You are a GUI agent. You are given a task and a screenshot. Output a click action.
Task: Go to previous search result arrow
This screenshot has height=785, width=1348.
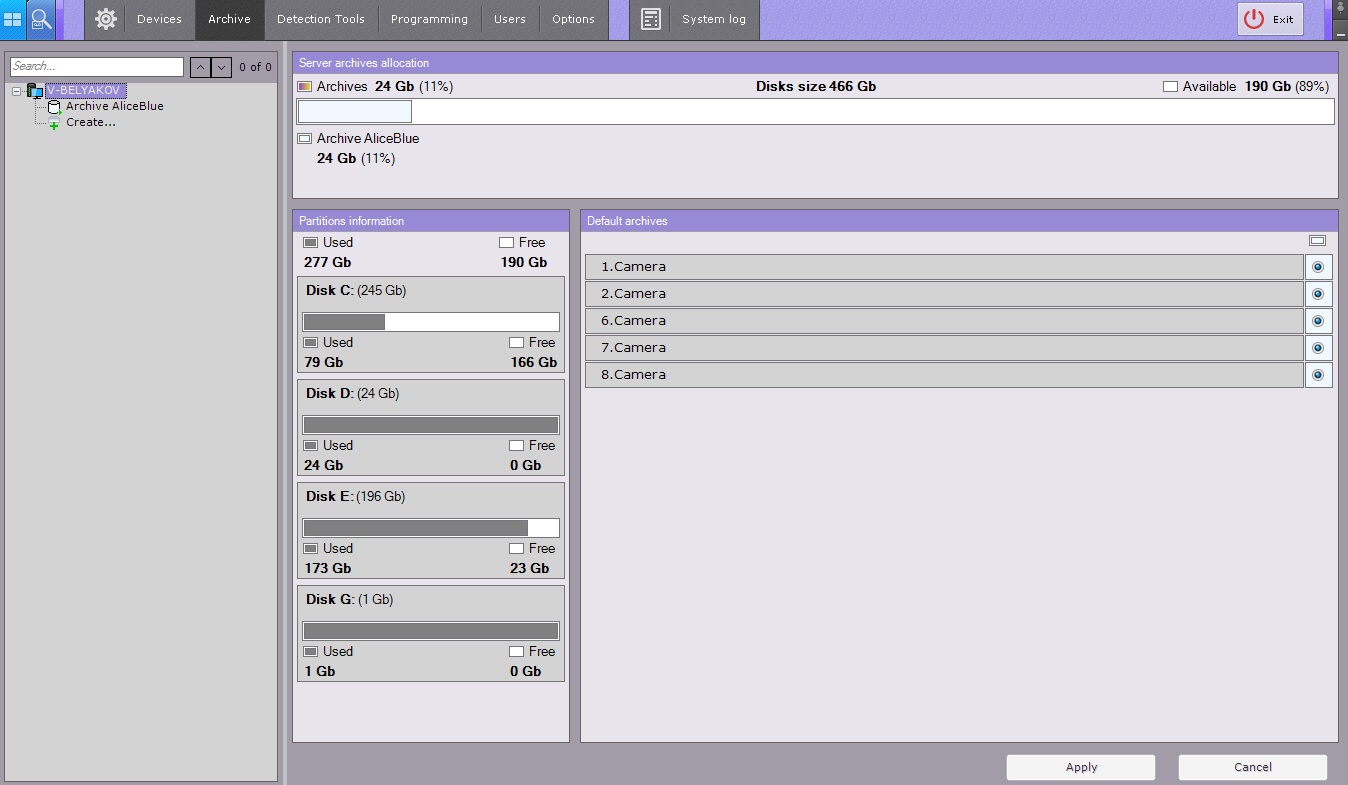(x=200, y=67)
